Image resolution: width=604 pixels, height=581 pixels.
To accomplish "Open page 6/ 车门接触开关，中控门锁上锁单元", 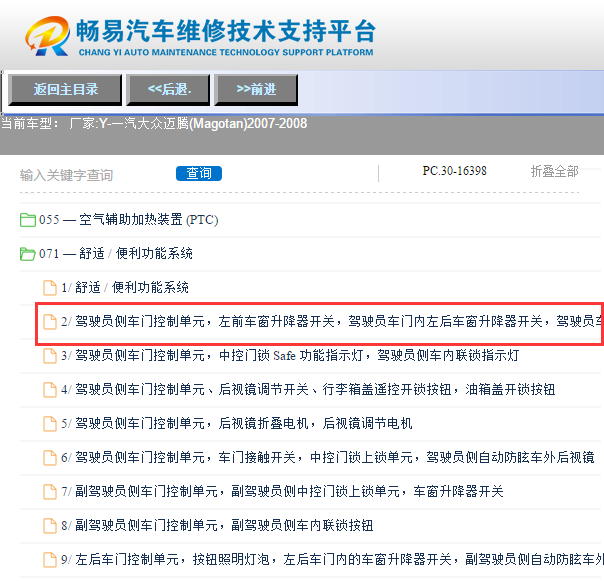I will click(x=328, y=457).
